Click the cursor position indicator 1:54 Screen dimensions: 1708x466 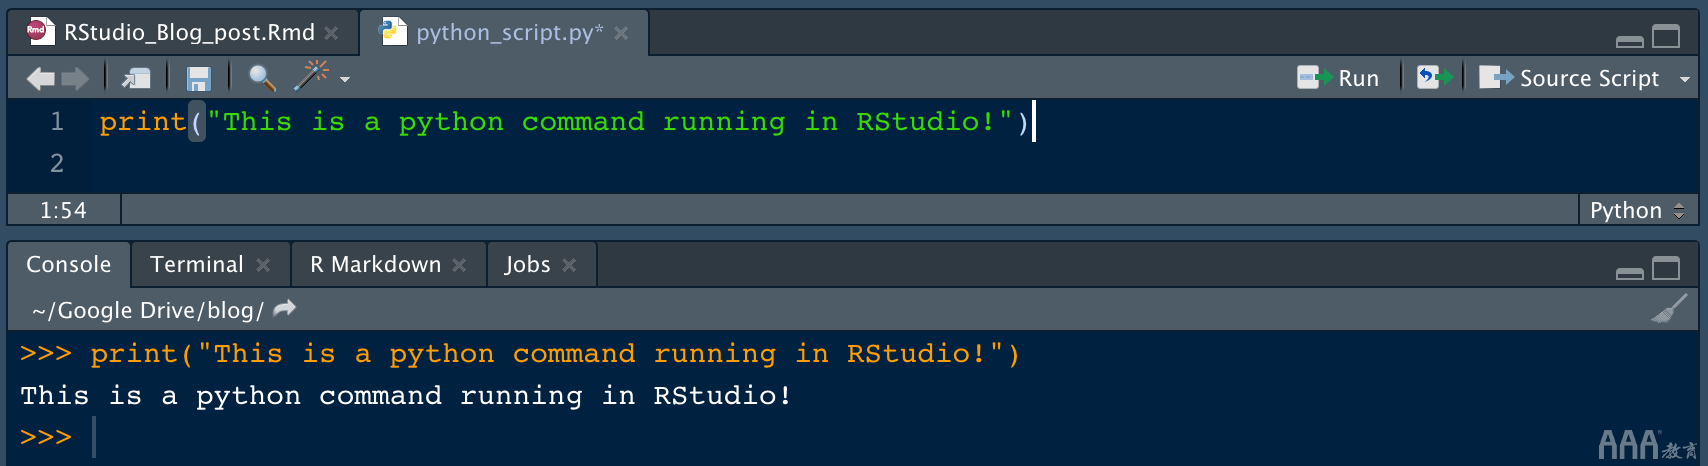click(x=63, y=210)
